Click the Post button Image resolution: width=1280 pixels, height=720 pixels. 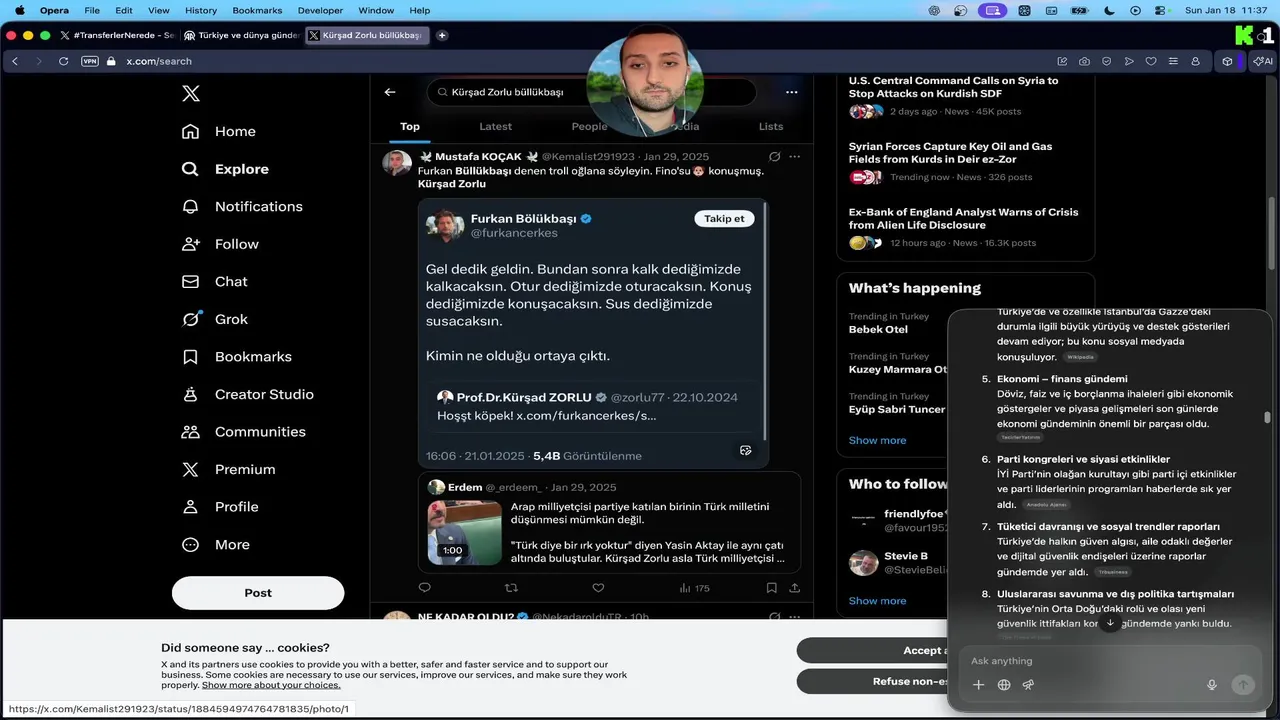(258, 593)
